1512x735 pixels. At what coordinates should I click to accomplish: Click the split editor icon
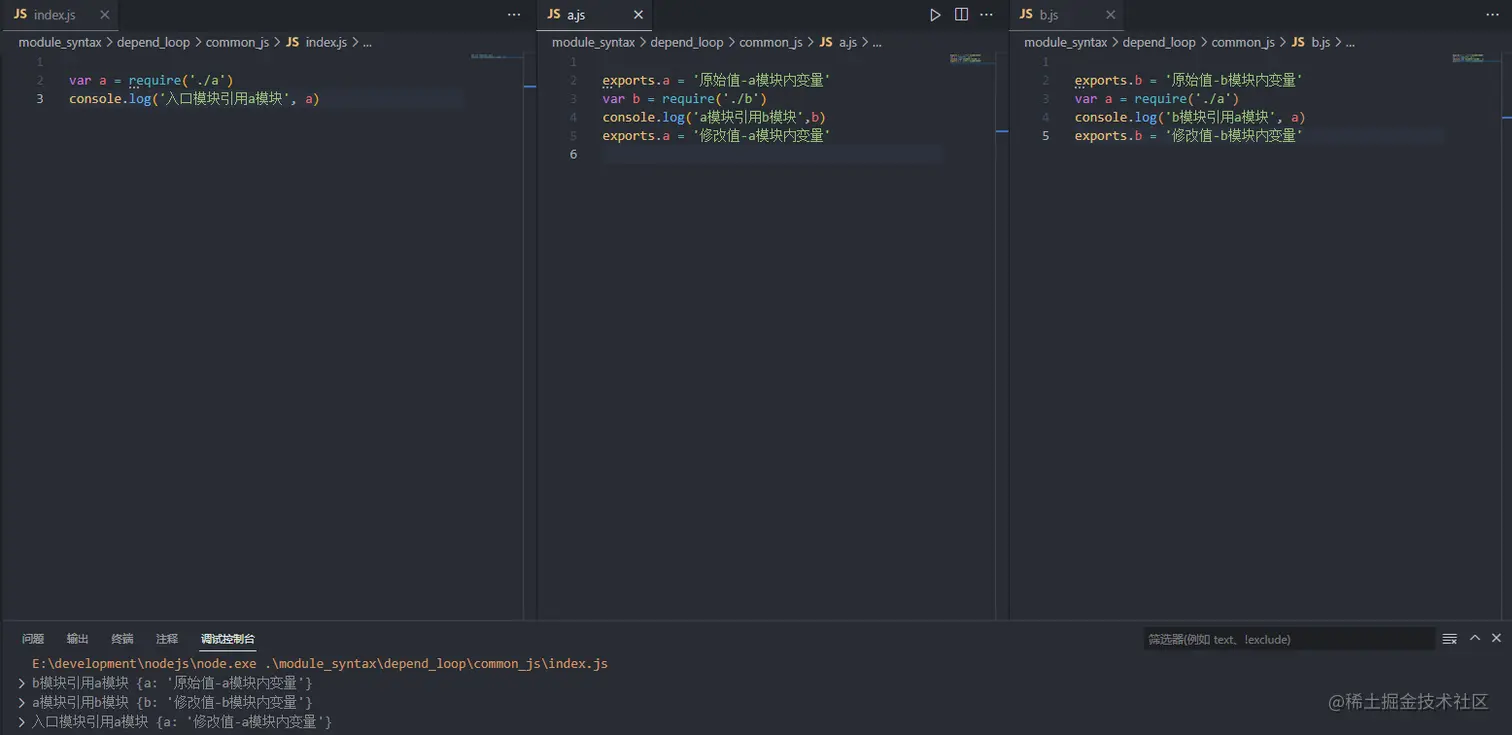(x=961, y=15)
